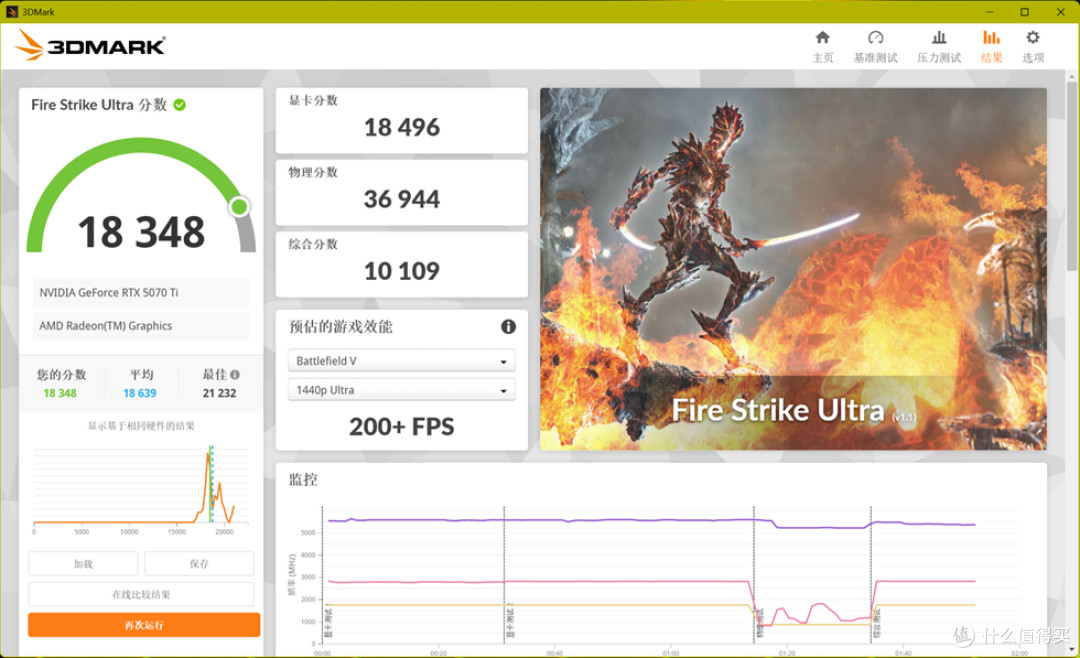Click the 物理分数 value 36 944
Image resolution: width=1080 pixels, height=658 pixels.
(x=402, y=199)
